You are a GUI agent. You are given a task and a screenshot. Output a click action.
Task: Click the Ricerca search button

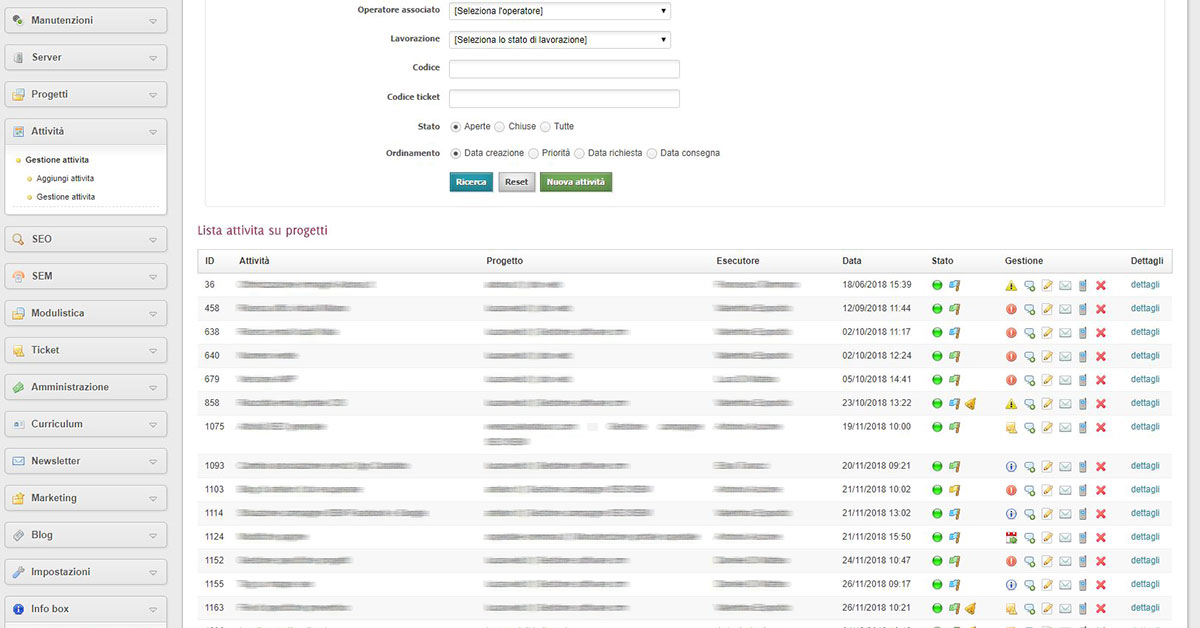(471, 182)
